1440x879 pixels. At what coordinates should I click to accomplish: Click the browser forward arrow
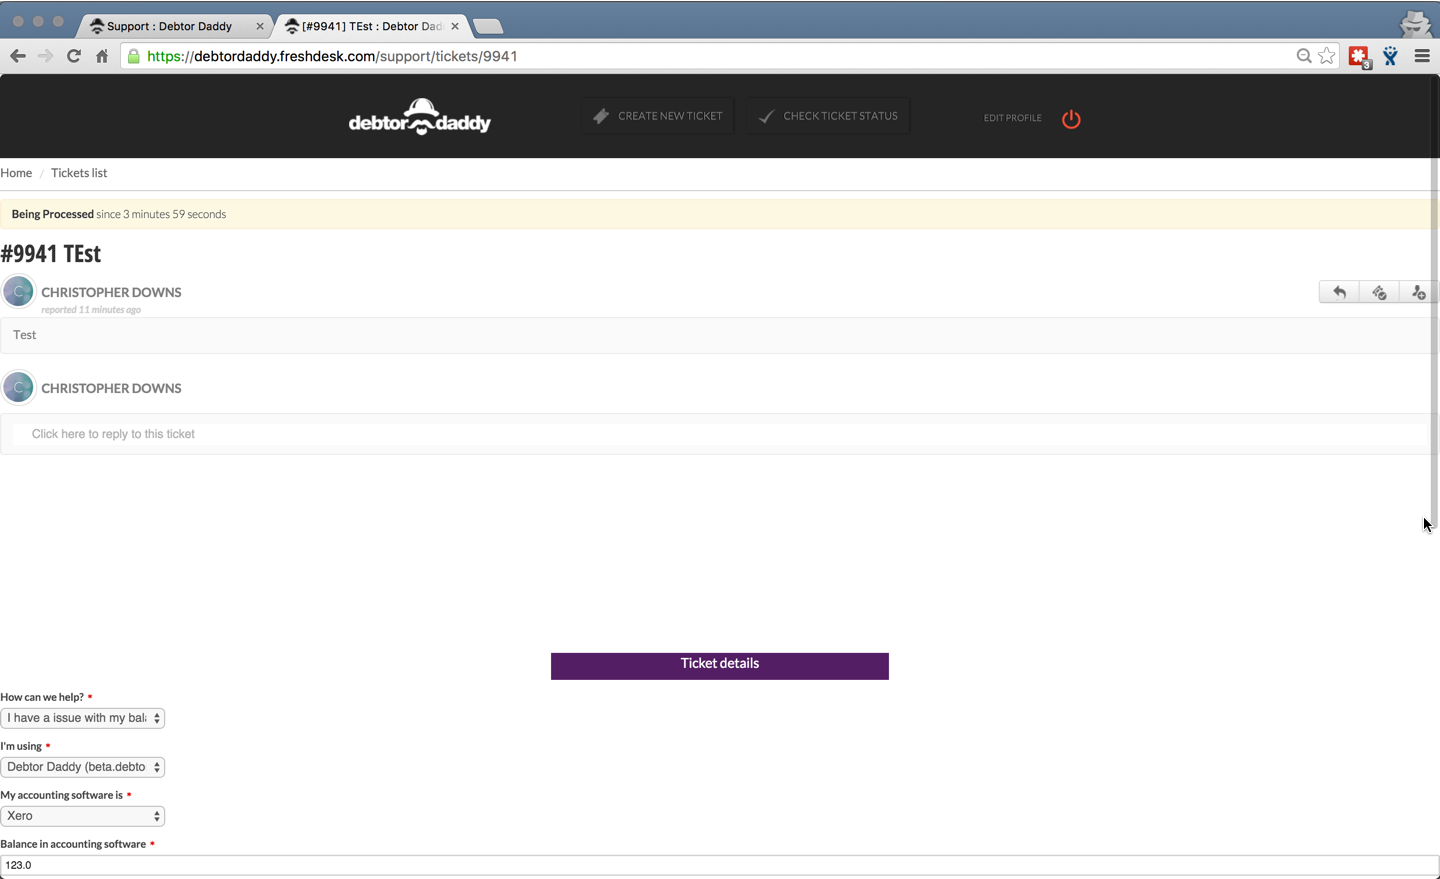pos(45,56)
